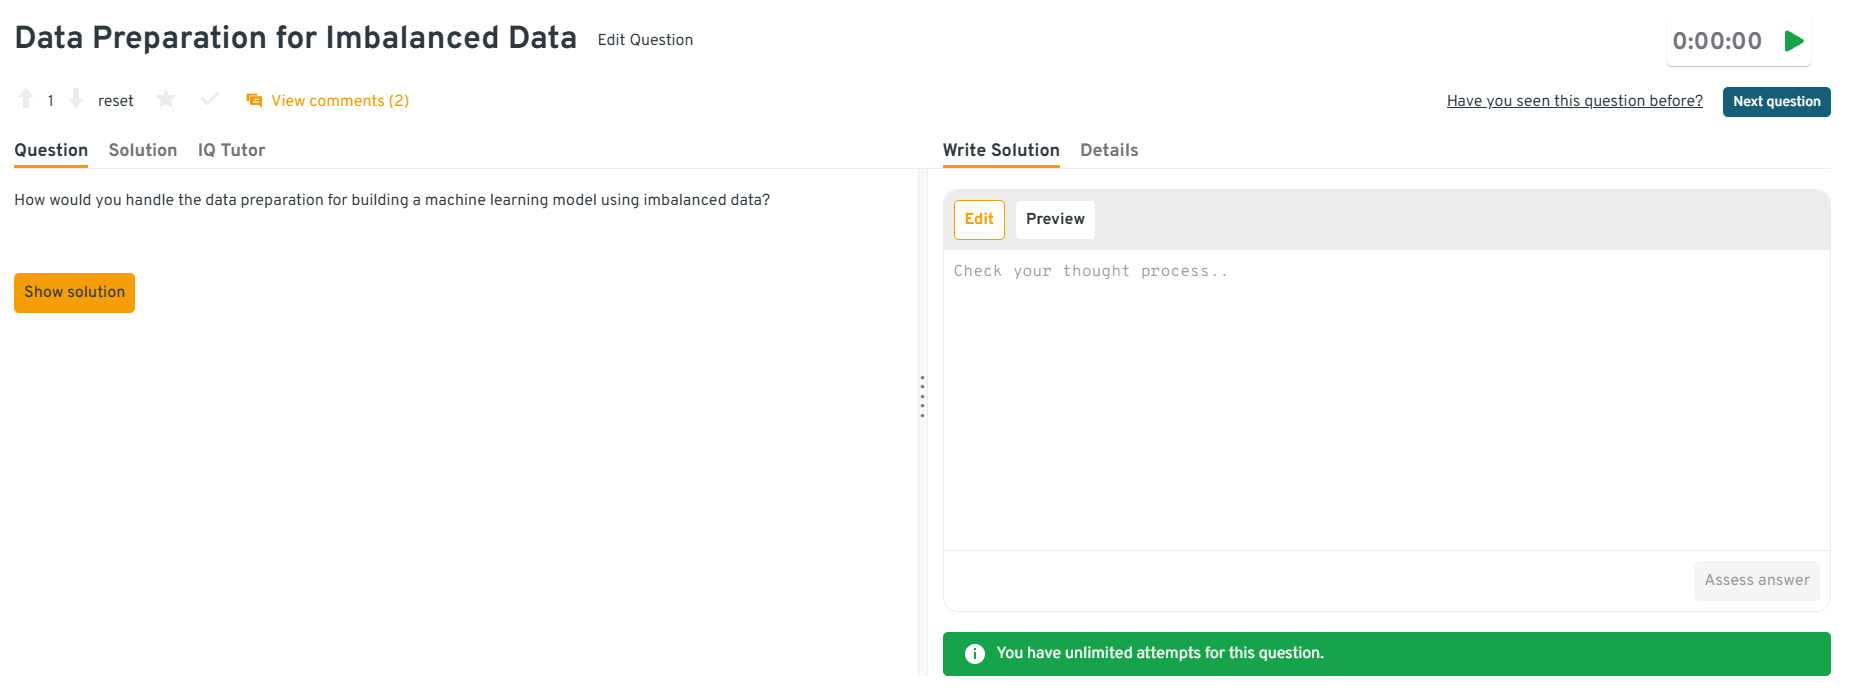This screenshot has height=700, width=1858.
Task: Start the timer with the green play icon
Action: (1794, 41)
